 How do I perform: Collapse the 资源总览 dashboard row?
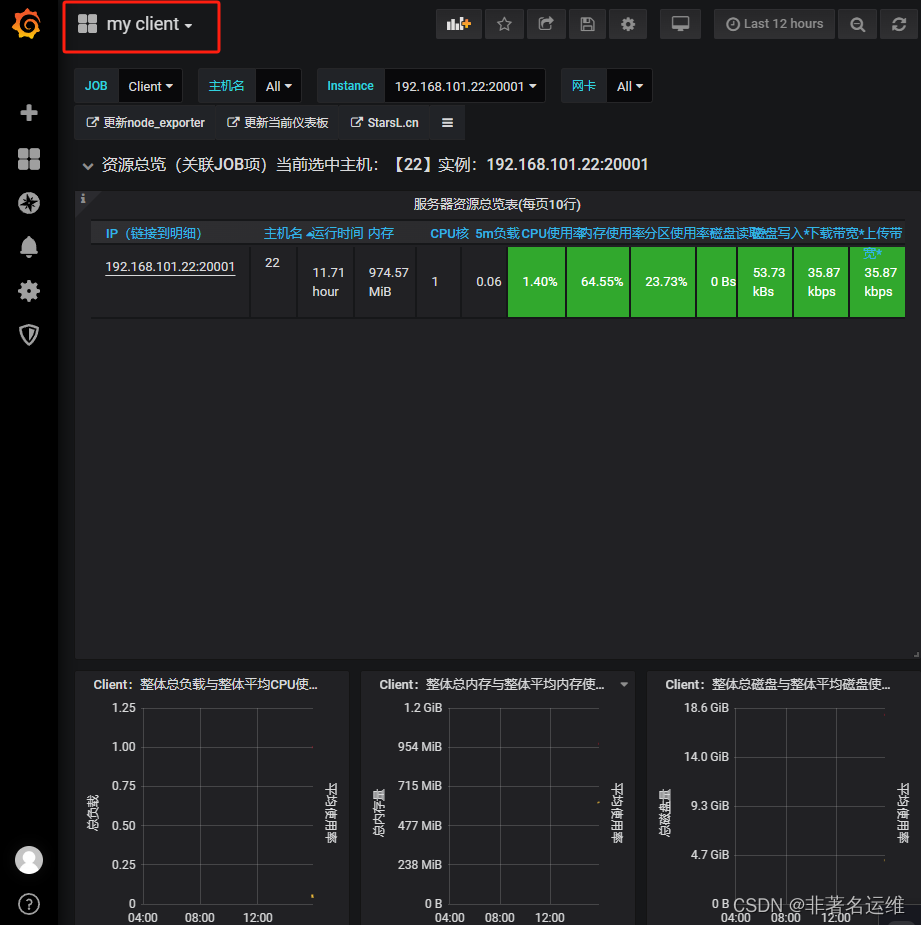pyautogui.click(x=88, y=164)
